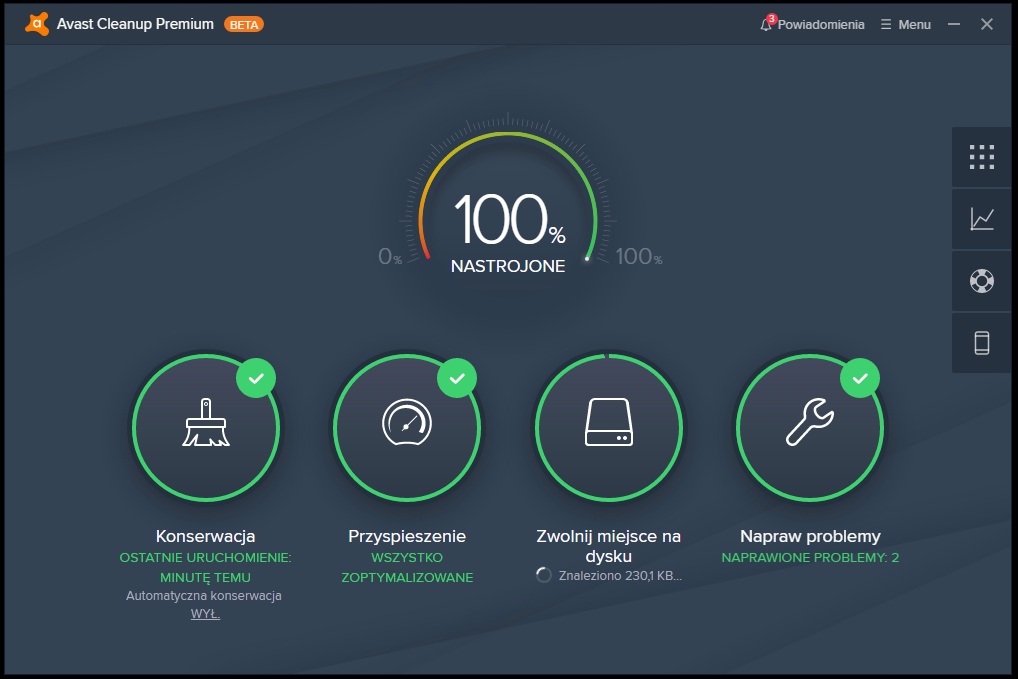Screen dimensions: 1018x679
Task: Open the Menu hamburger button
Action: [906, 25]
